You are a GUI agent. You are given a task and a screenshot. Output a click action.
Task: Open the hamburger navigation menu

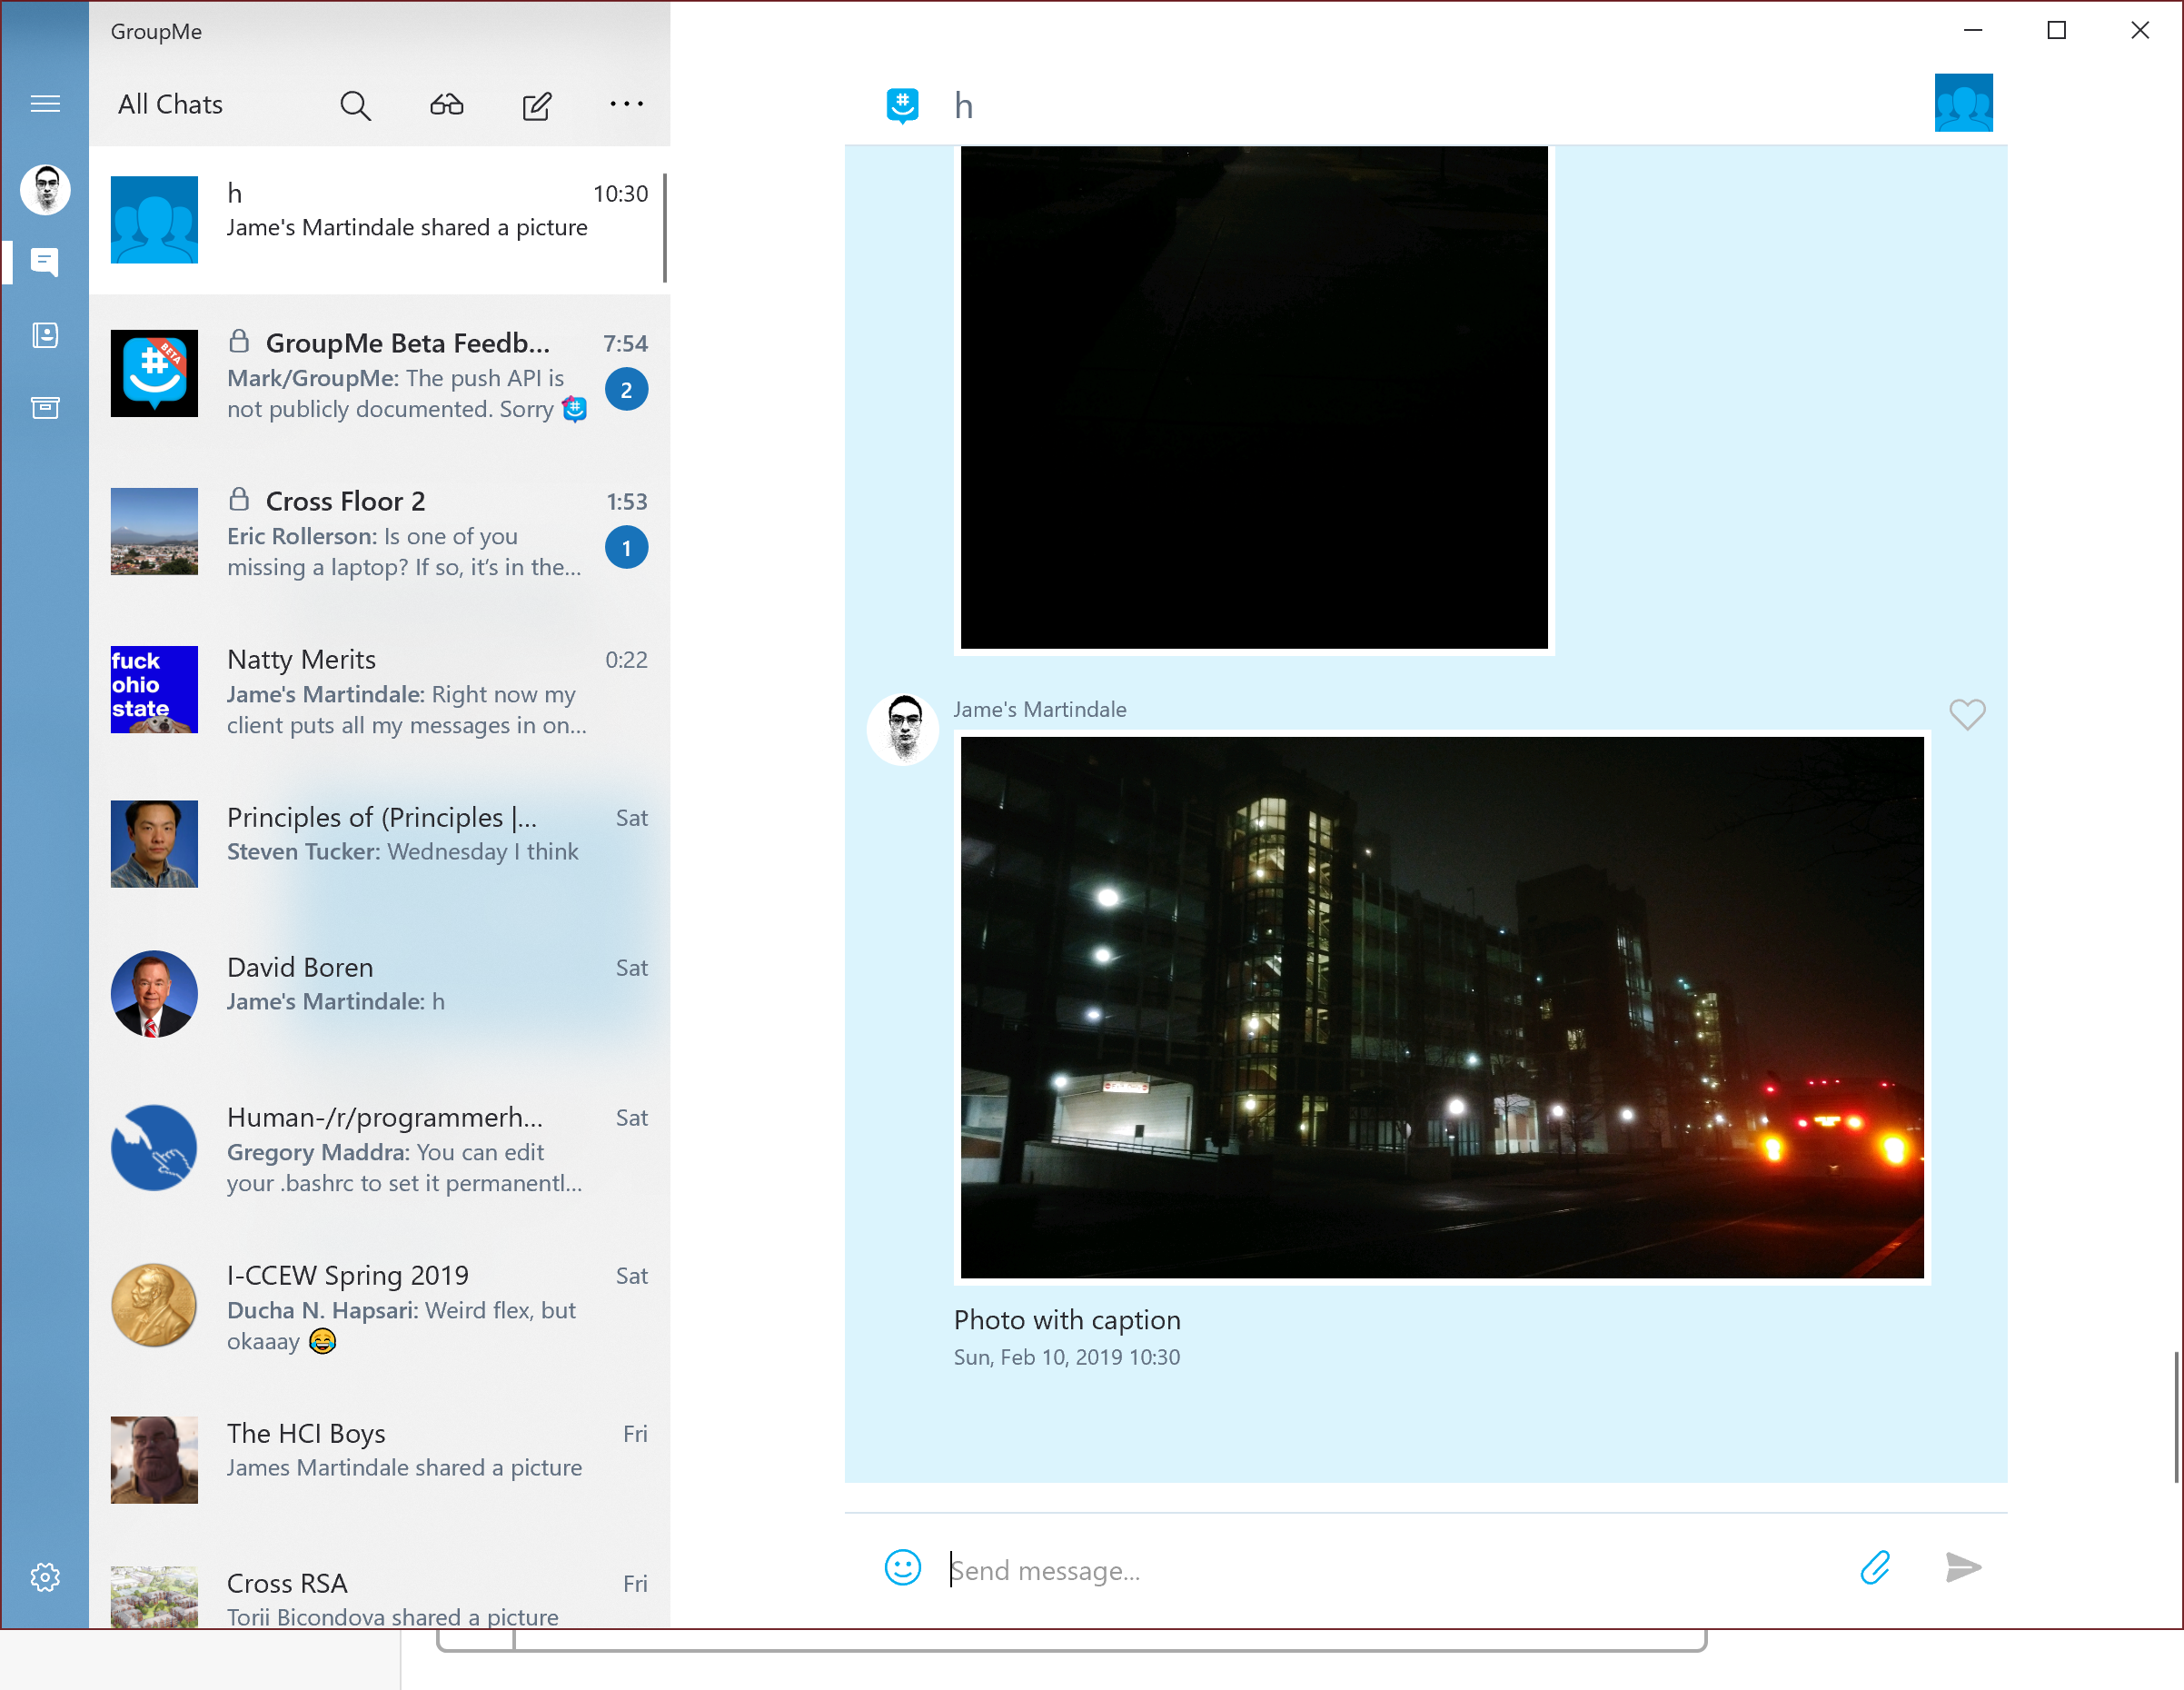pyautogui.click(x=45, y=104)
